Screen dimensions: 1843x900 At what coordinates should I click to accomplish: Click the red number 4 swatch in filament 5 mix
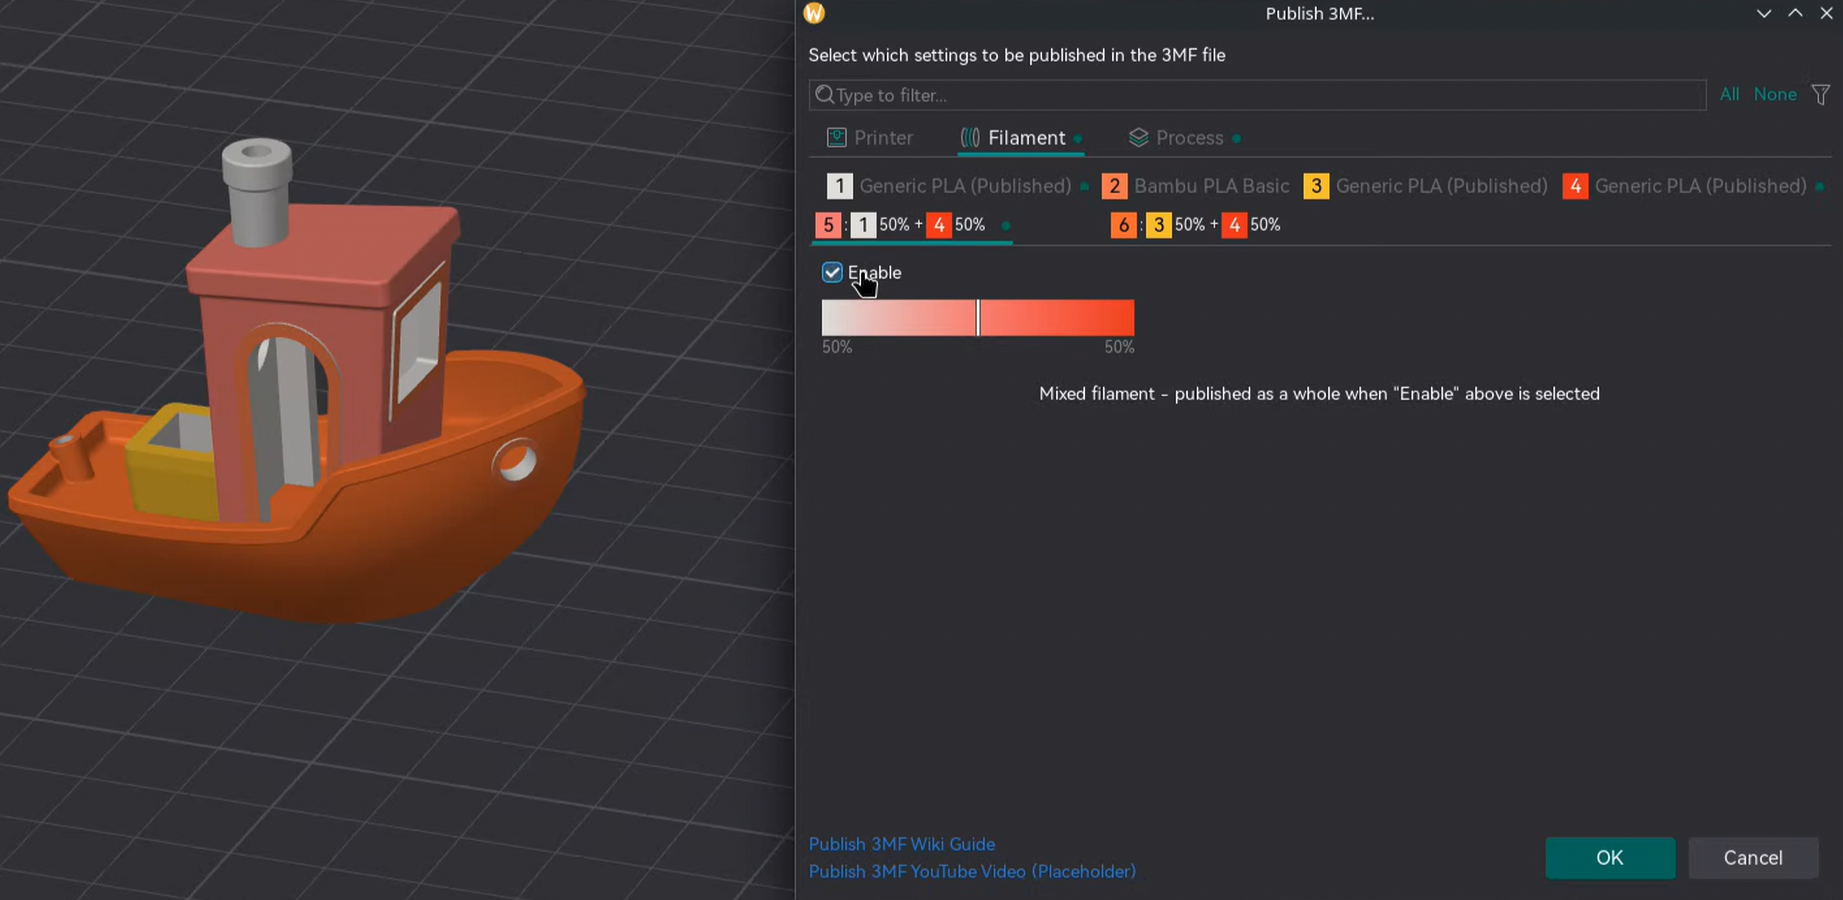click(939, 225)
